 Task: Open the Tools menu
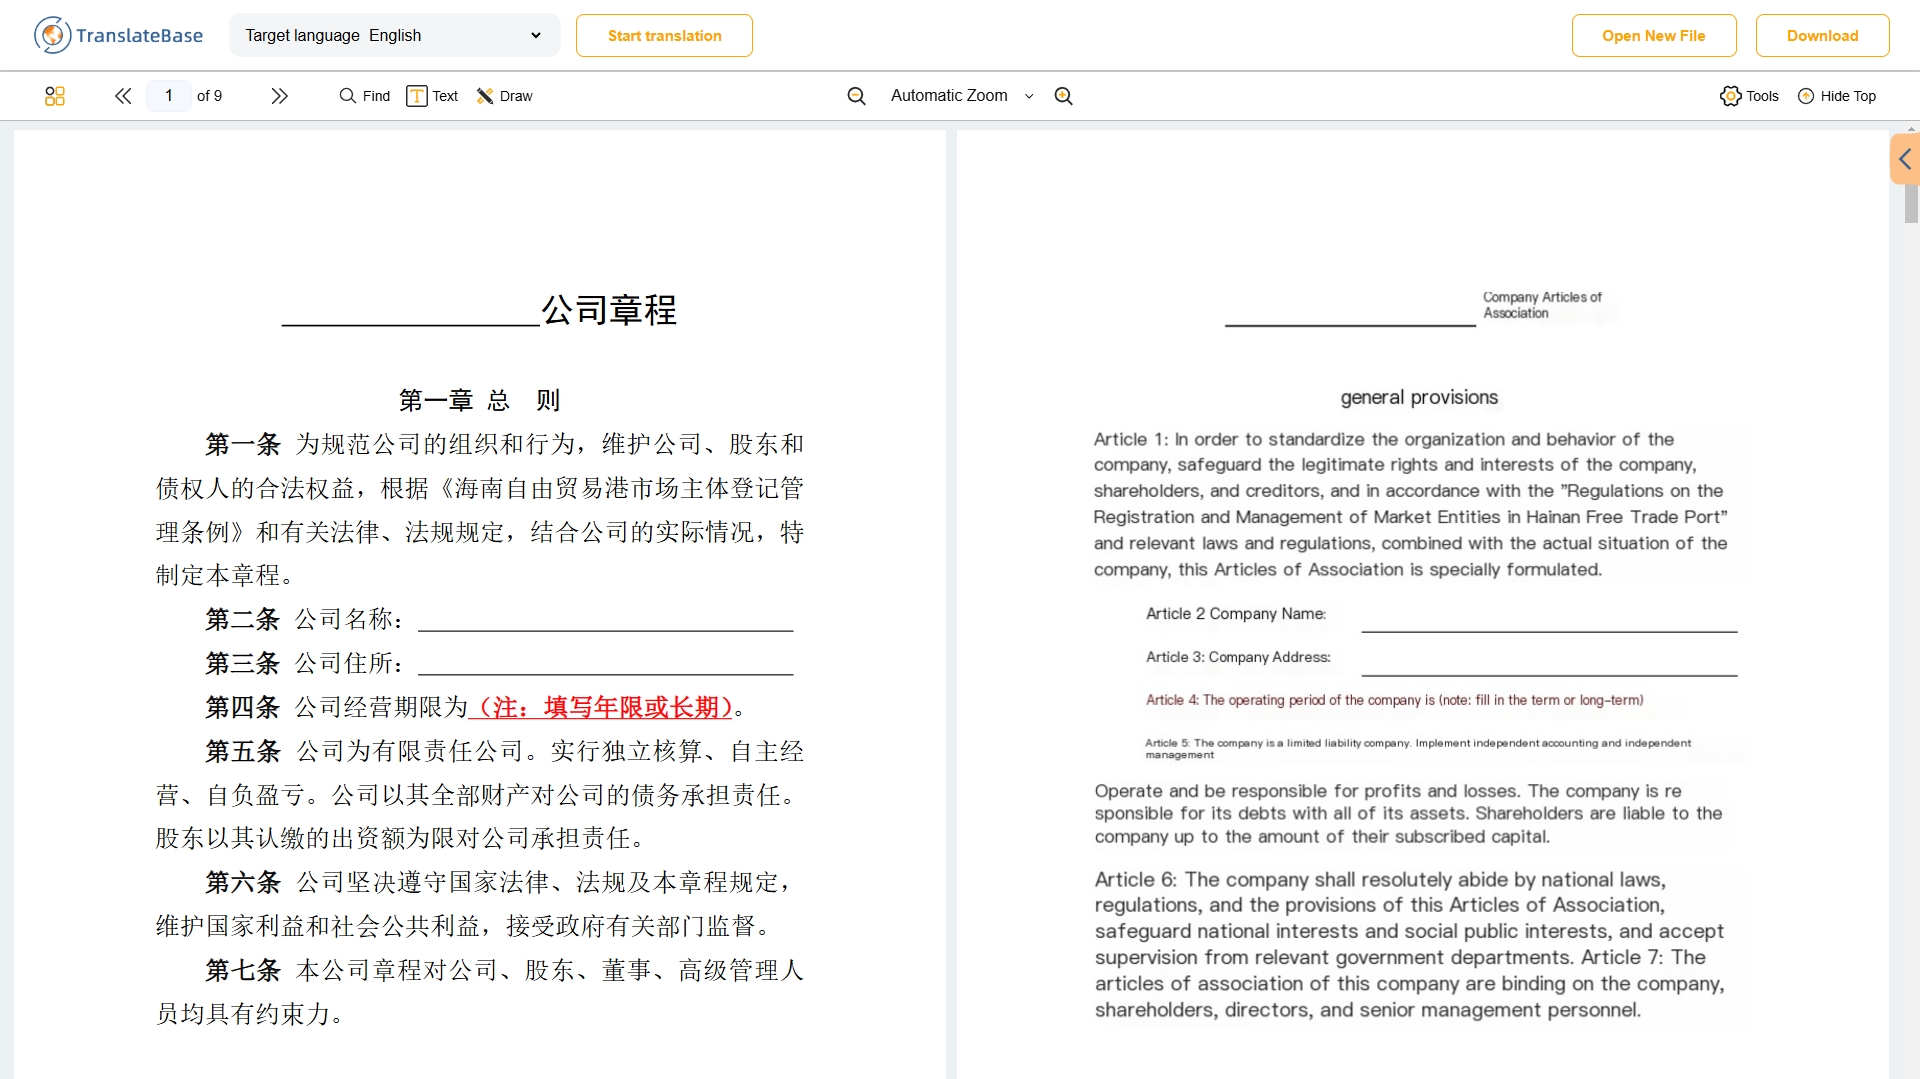tap(1750, 96)
